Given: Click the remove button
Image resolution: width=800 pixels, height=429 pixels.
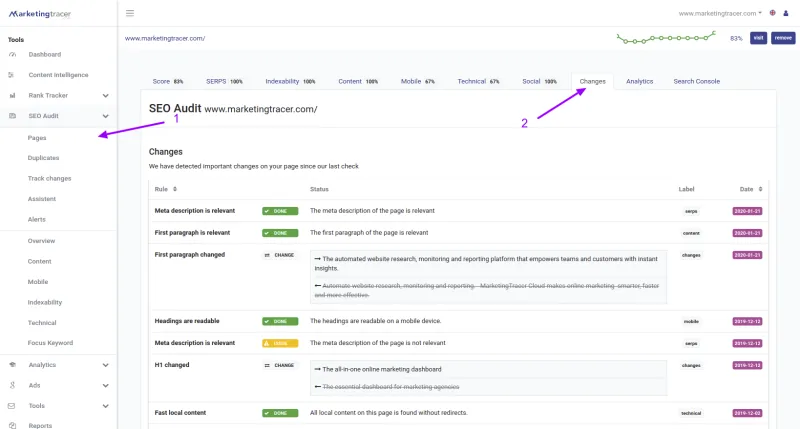Looking at the screenshot, I should pos(783,38).
